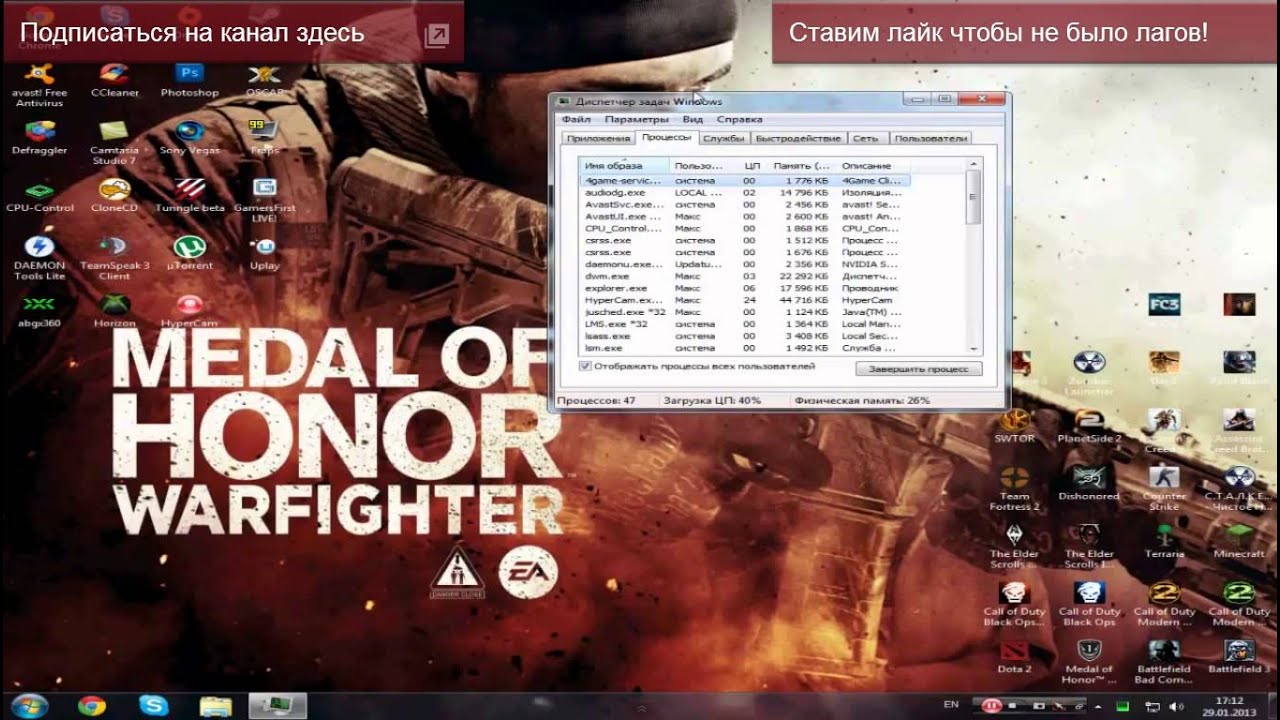Switch to the Приложения tab
The width and height of the screenshot is (1280, 720).
[598, 138]
